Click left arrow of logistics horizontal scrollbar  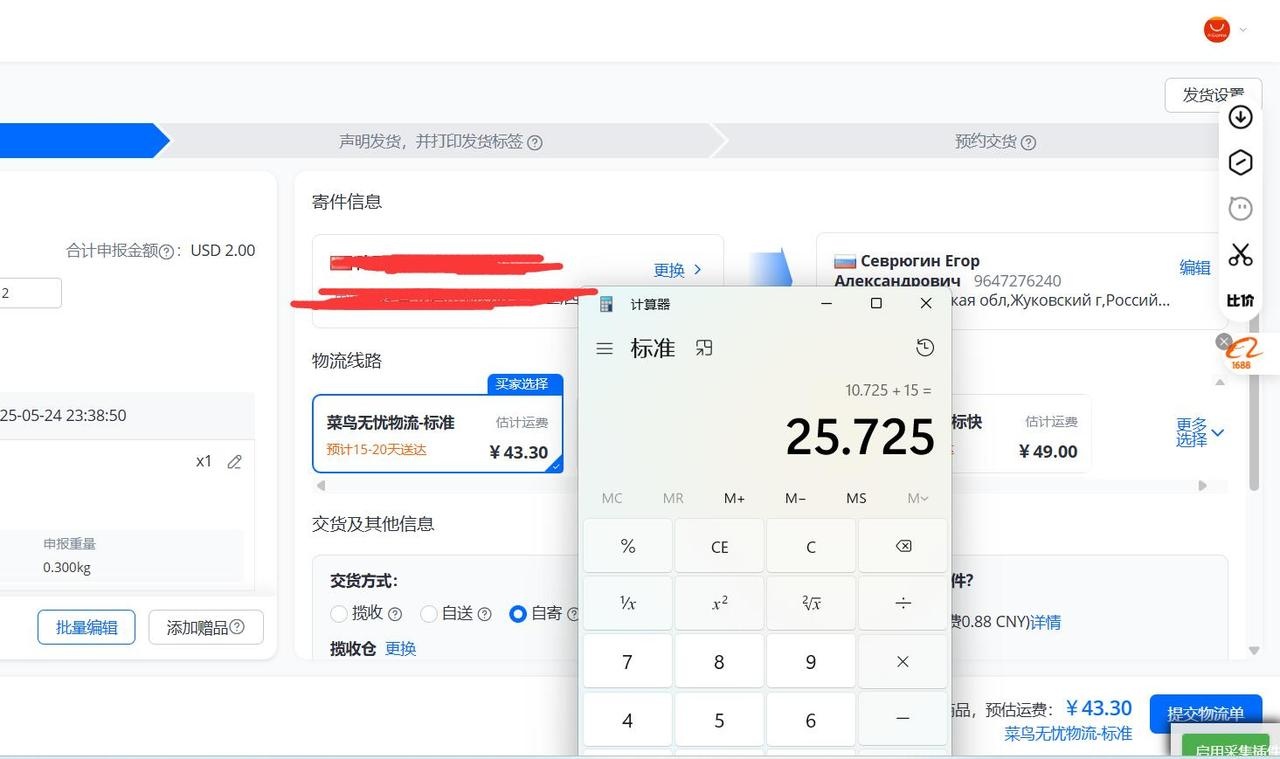point(320,486)
